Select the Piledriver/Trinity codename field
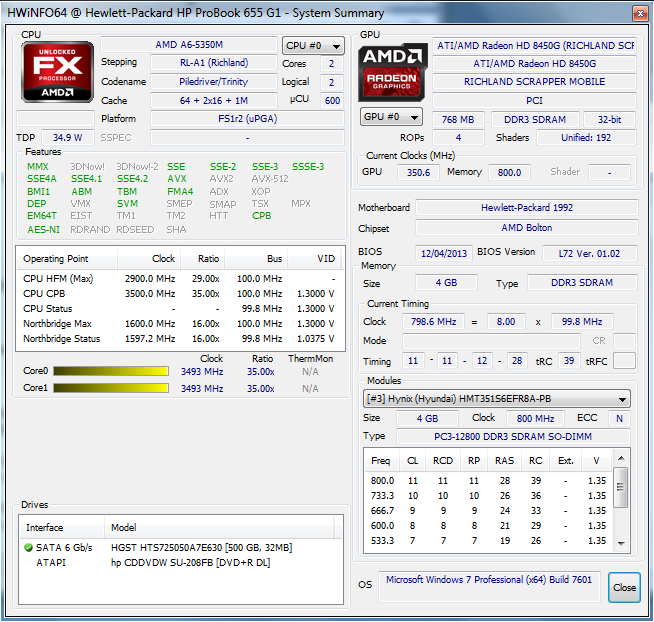This screenshot has height=622, width=654. click(x=214, y=81)
